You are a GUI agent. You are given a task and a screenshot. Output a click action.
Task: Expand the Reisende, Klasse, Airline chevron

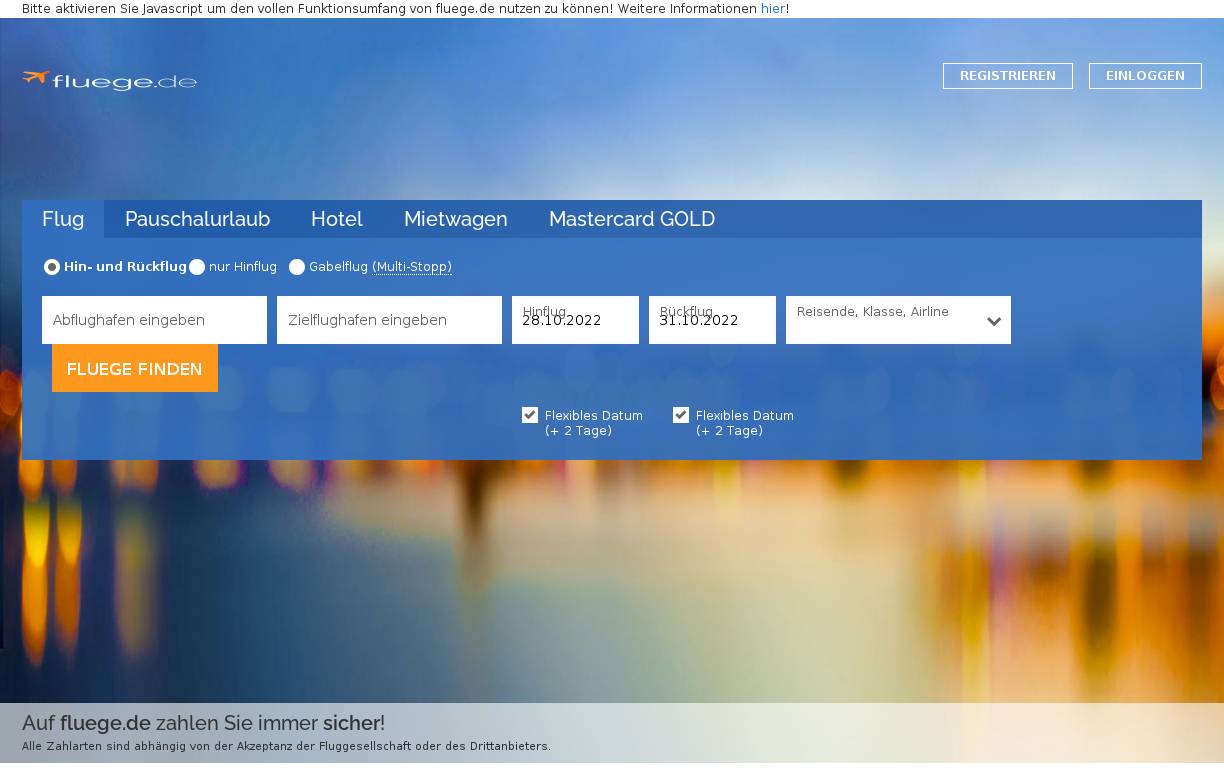pyautogui.click(x=993, y=321)
